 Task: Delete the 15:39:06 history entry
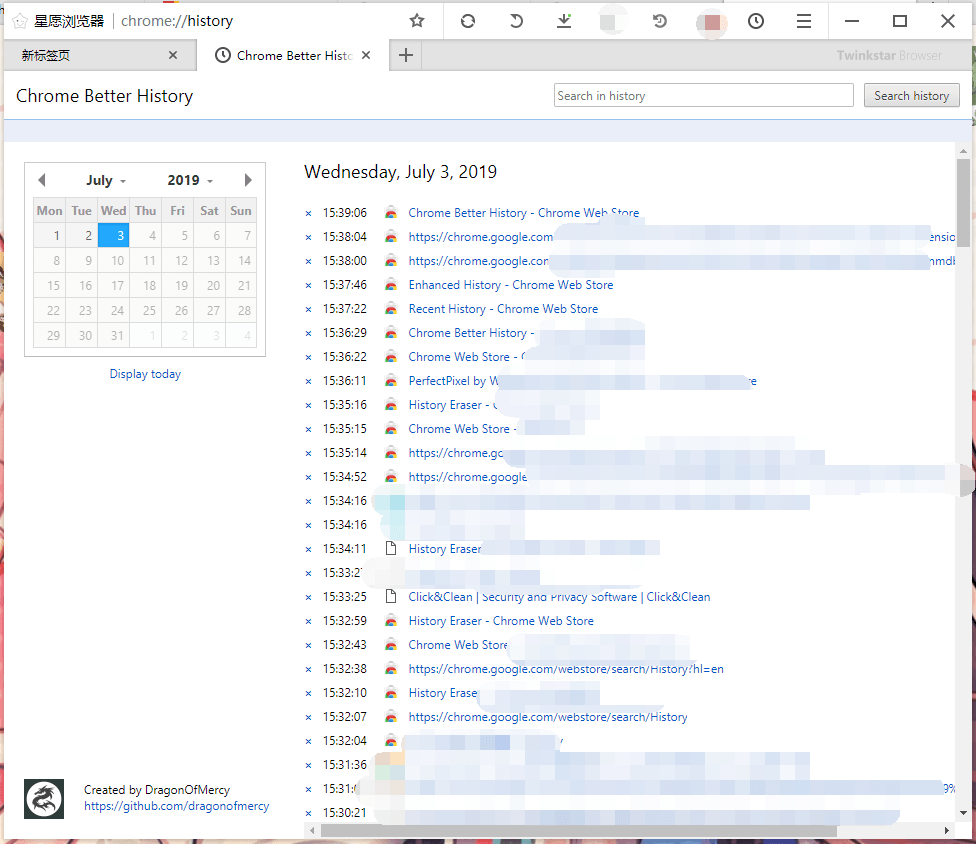(x=308, y=213)
